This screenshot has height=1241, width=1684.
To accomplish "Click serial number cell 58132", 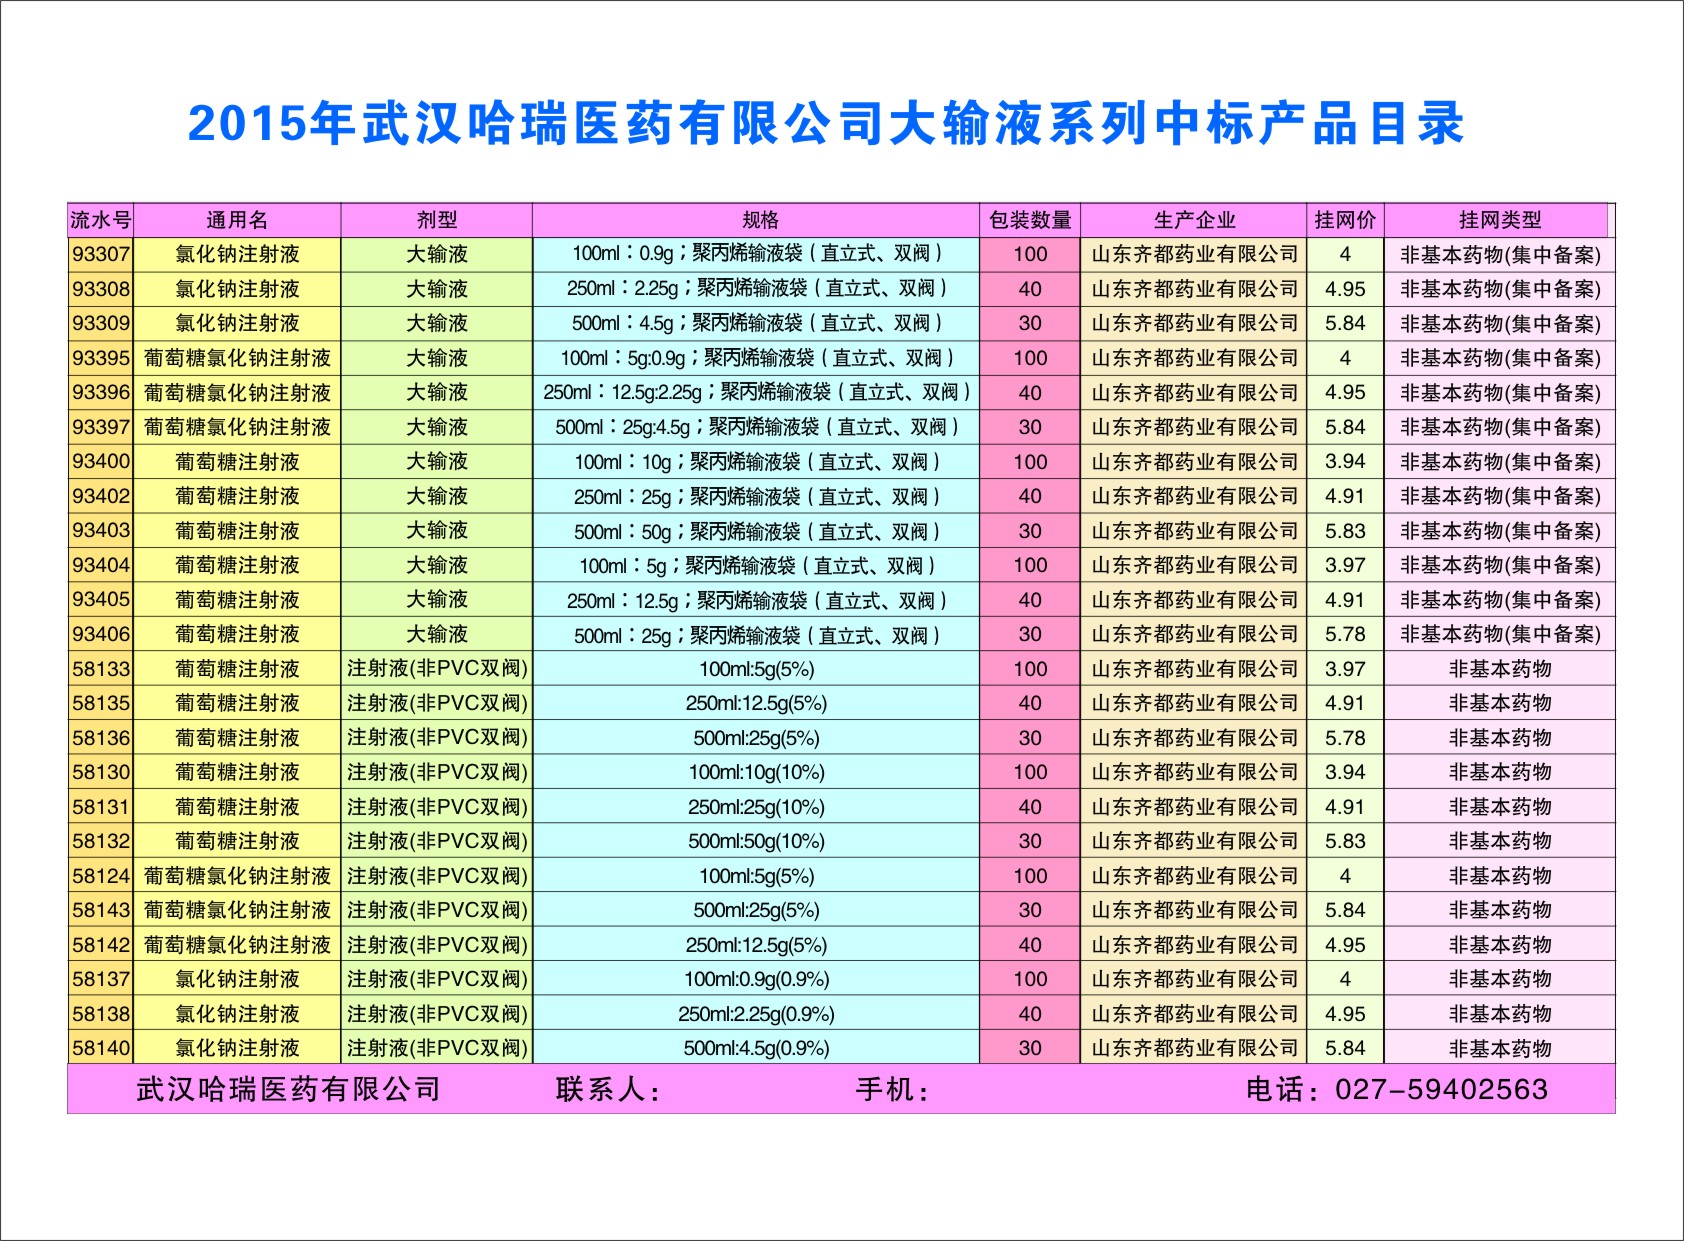I will click(100, 841).
